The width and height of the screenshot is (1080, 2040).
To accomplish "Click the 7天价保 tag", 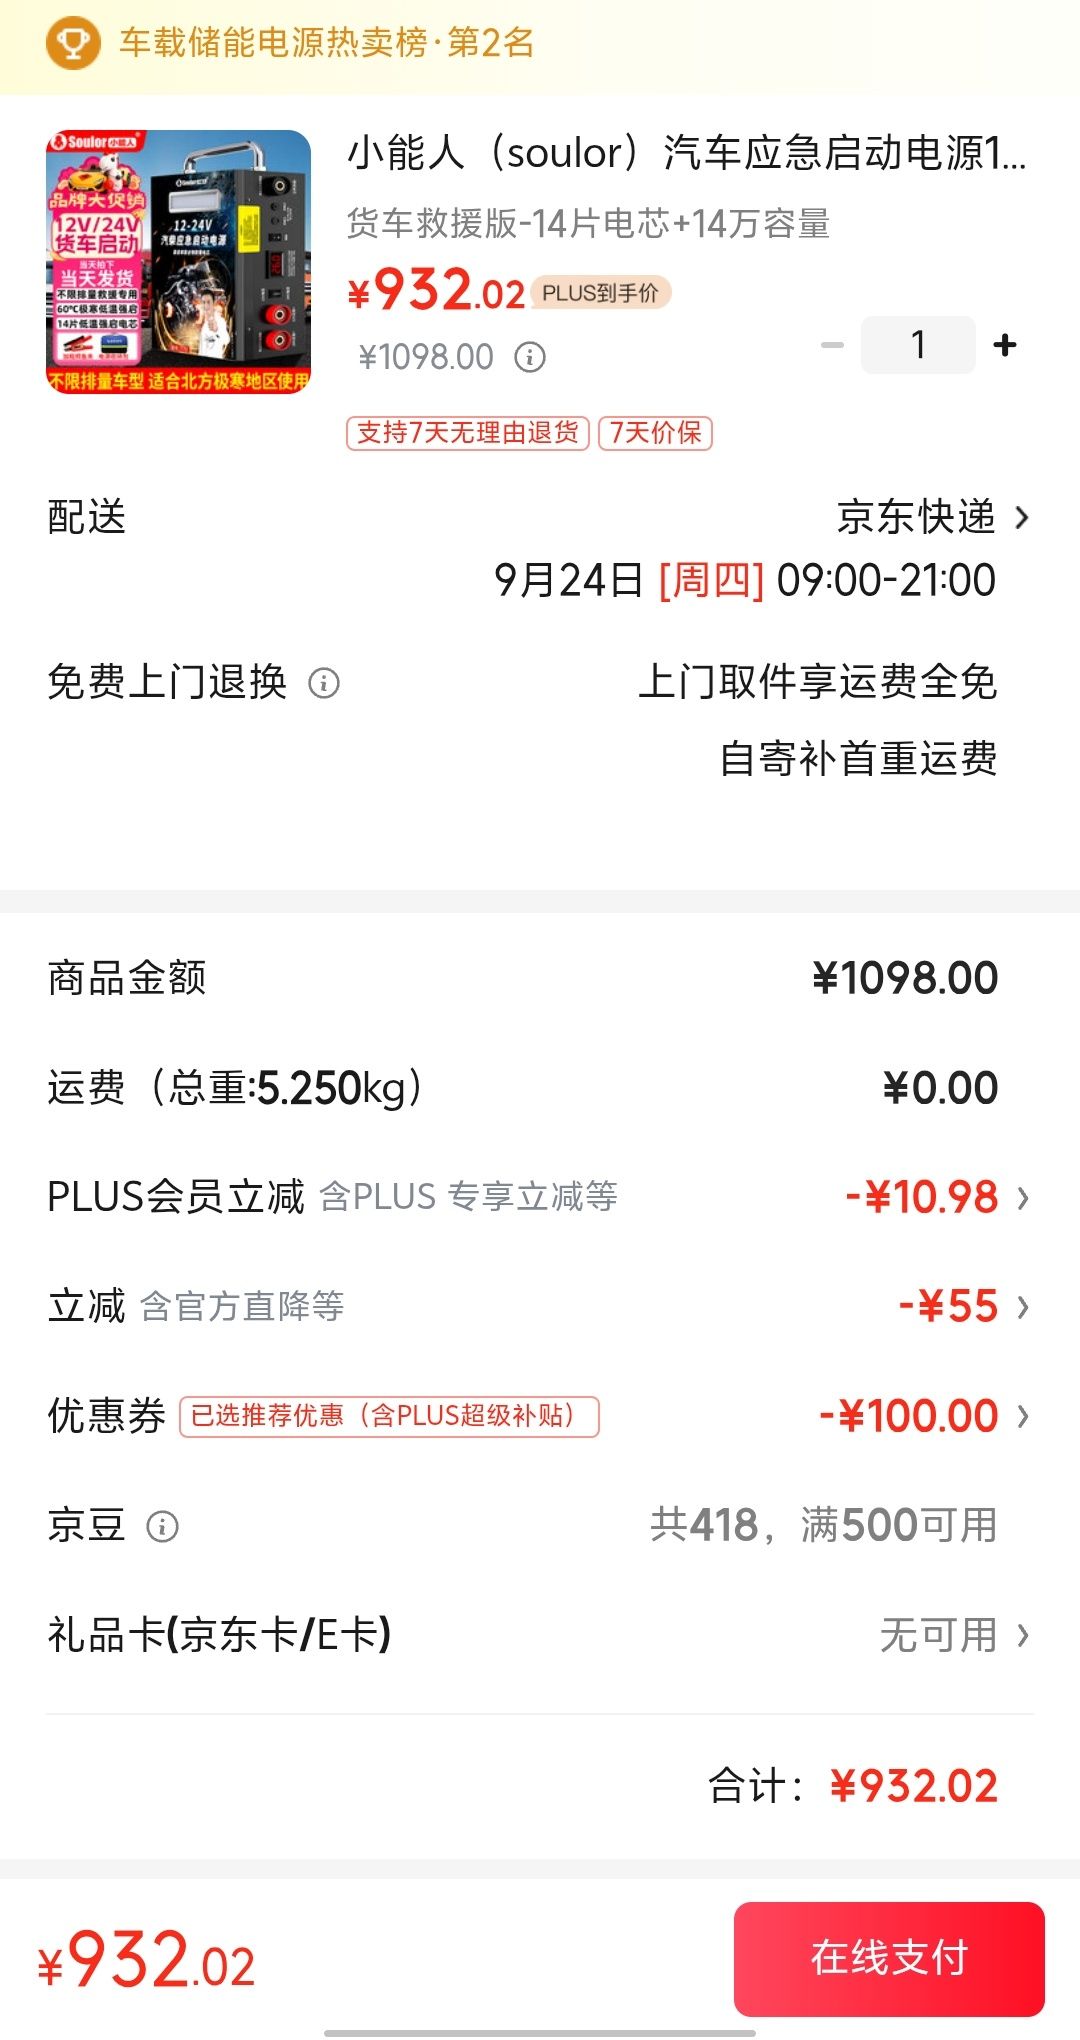I will (x=655, y=433).
